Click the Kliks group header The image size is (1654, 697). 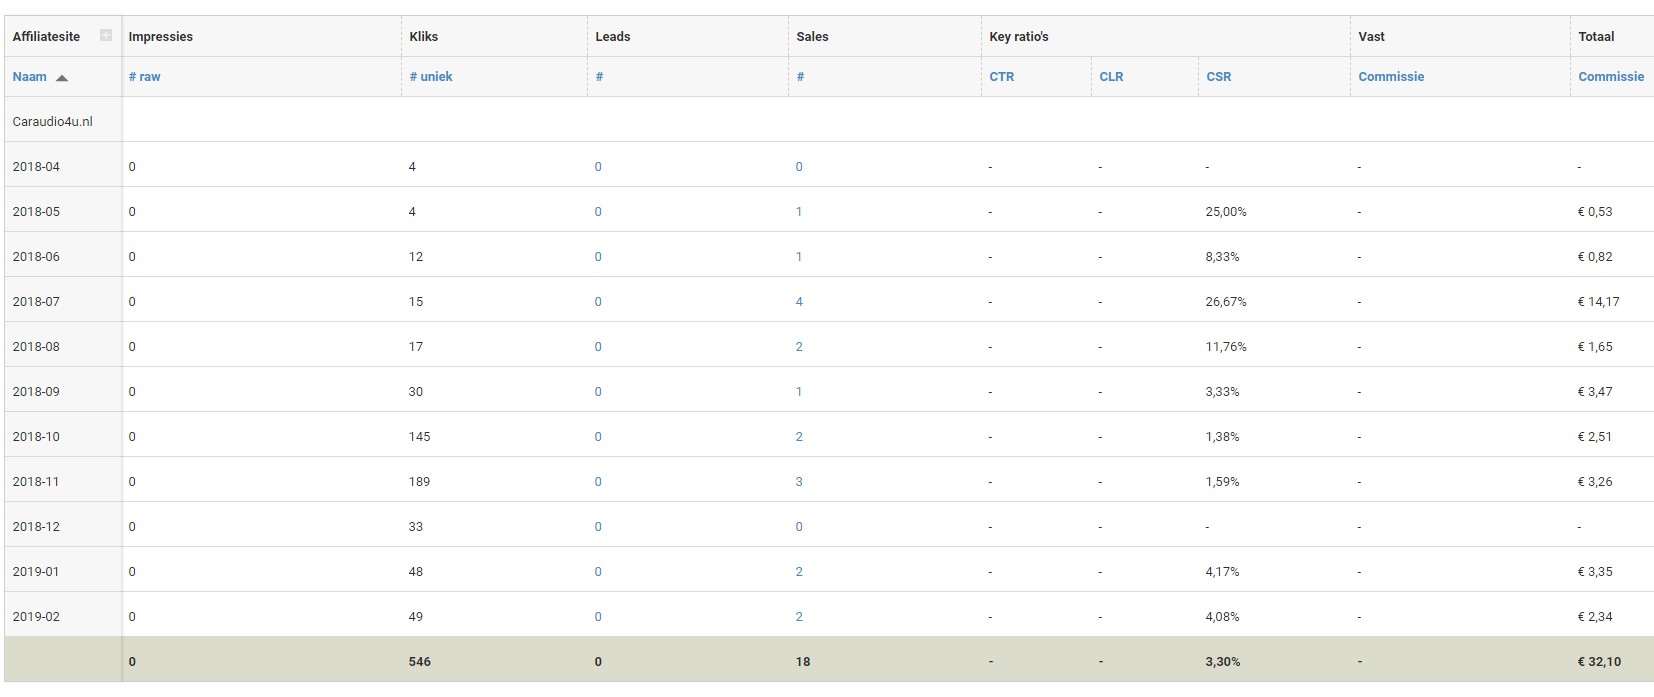[424, 36]
